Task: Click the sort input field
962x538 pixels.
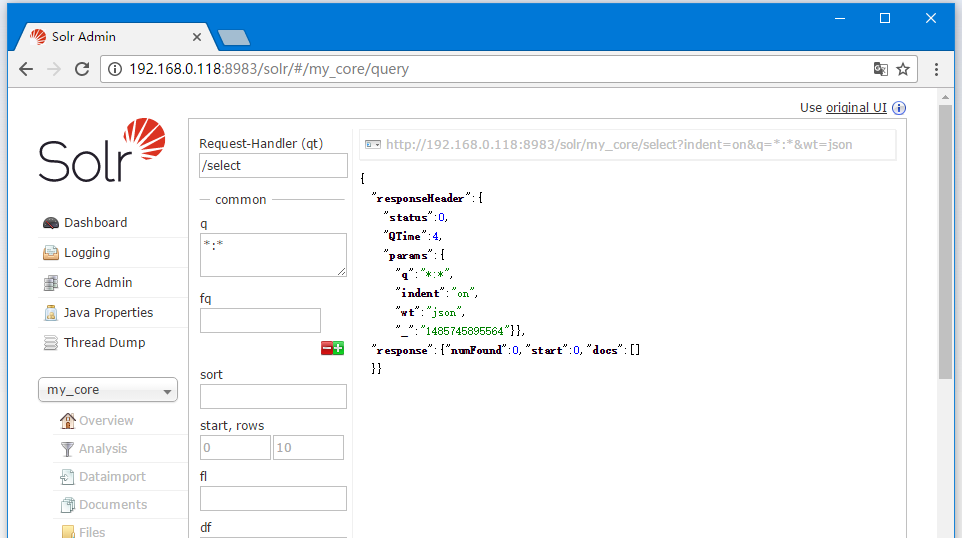Action: pos(274,396)
